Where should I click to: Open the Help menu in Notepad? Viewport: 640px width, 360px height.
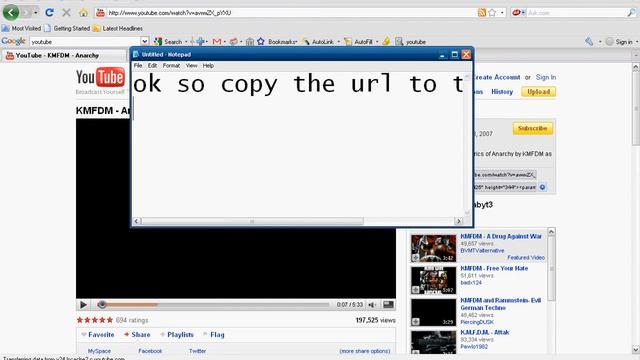coord(208,66)
